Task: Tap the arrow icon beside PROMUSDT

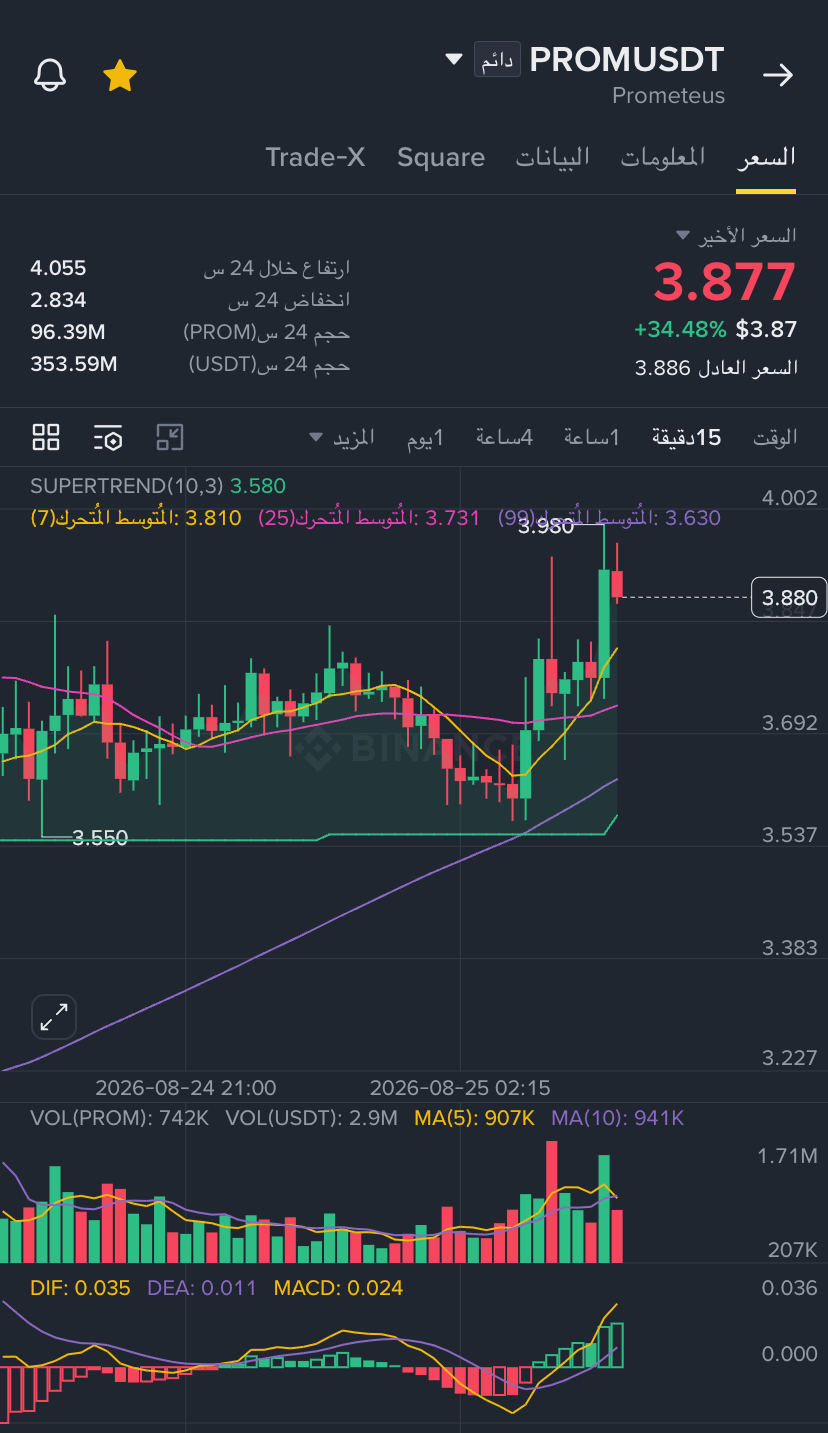Action: (x=778, y=75)
